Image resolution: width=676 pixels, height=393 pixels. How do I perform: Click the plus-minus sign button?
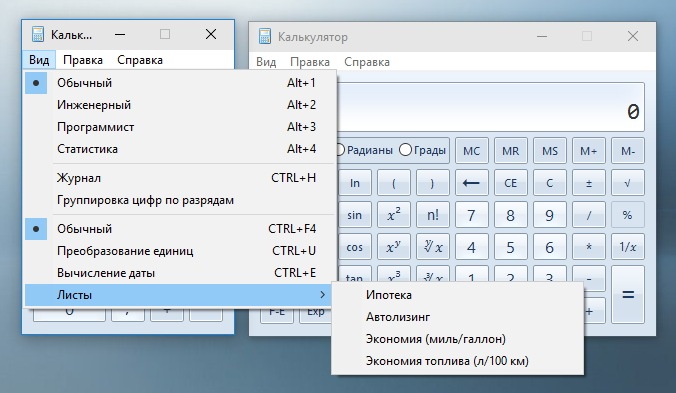(x=588, y=183)
